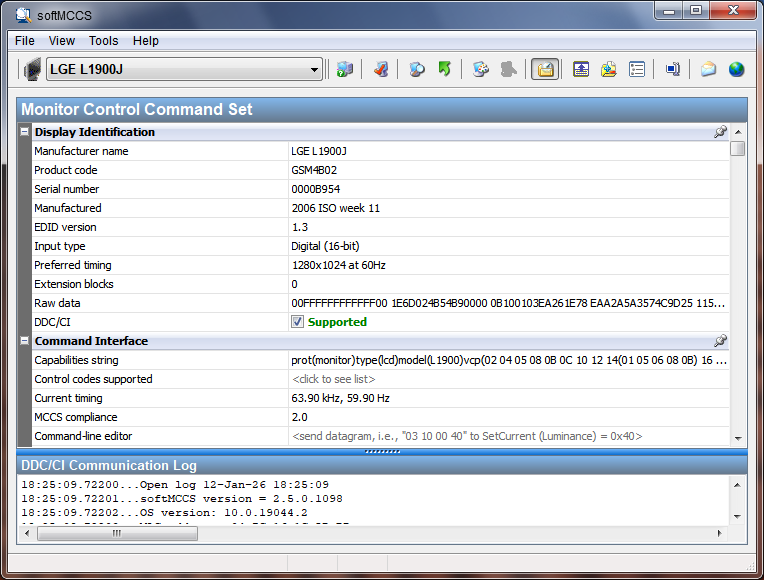Click the Open log line in communication log

pos(175,484)
